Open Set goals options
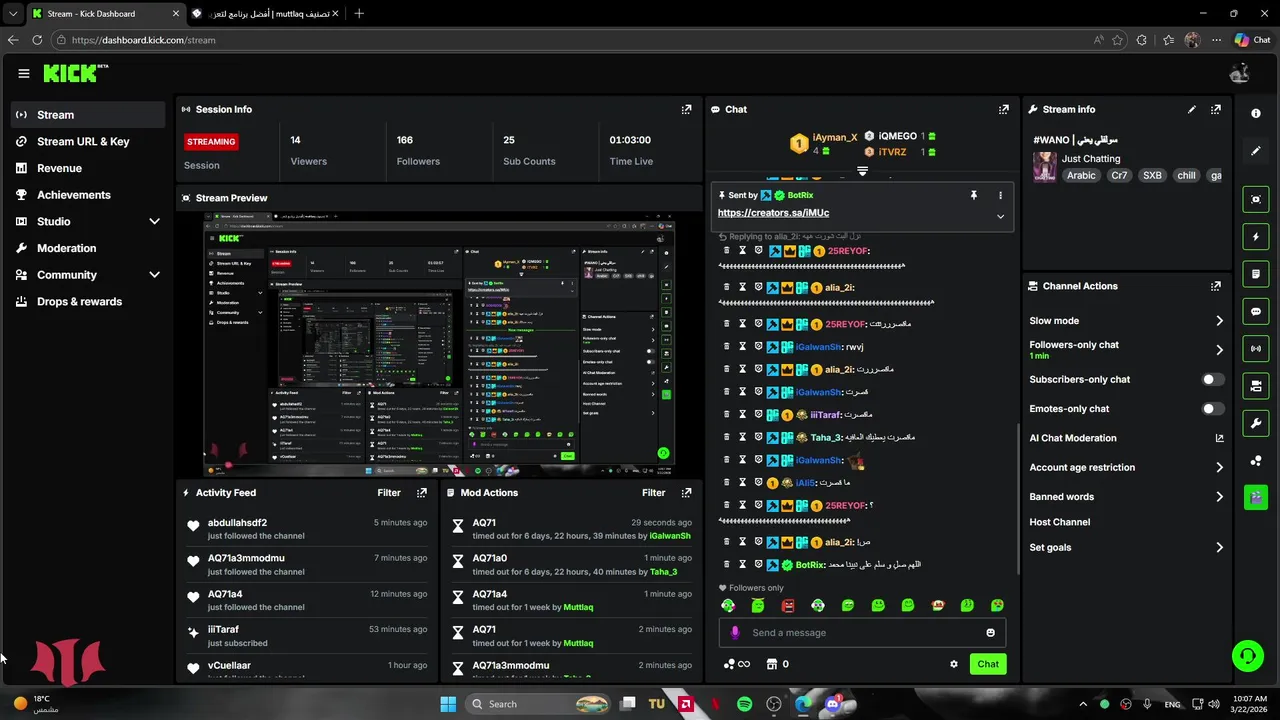 (x=1127, y=547)
